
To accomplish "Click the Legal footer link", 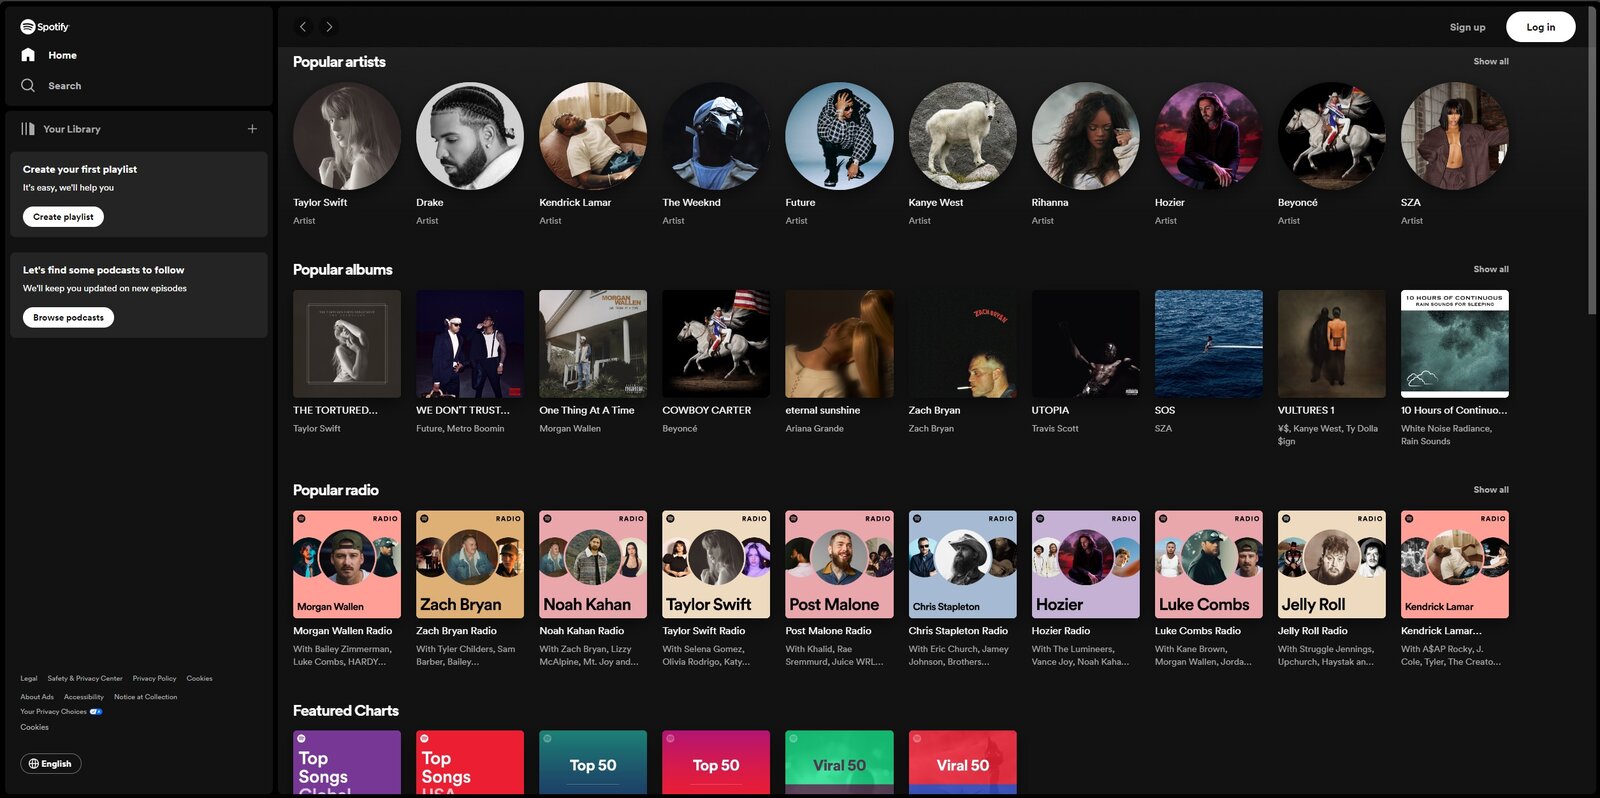I will tap(29, 679).
